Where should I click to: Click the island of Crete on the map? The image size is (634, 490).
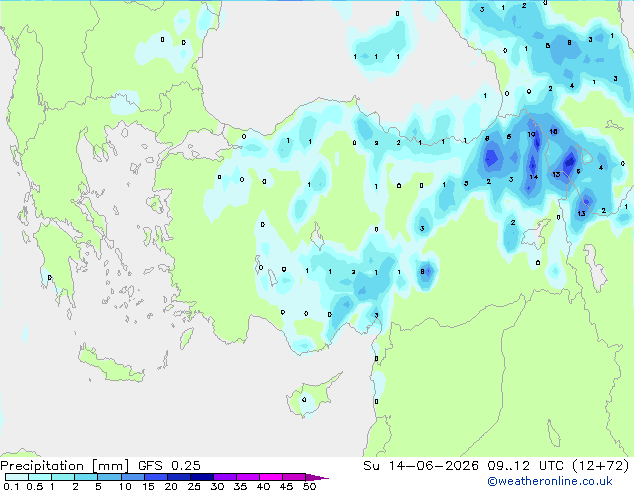110,365
